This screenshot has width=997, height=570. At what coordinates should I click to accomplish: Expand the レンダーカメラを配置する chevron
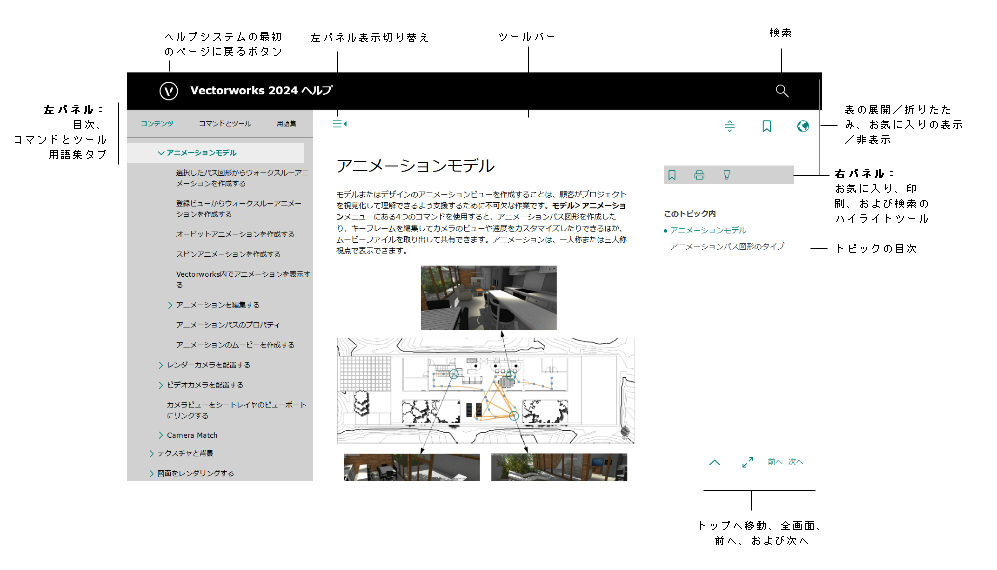161,365
